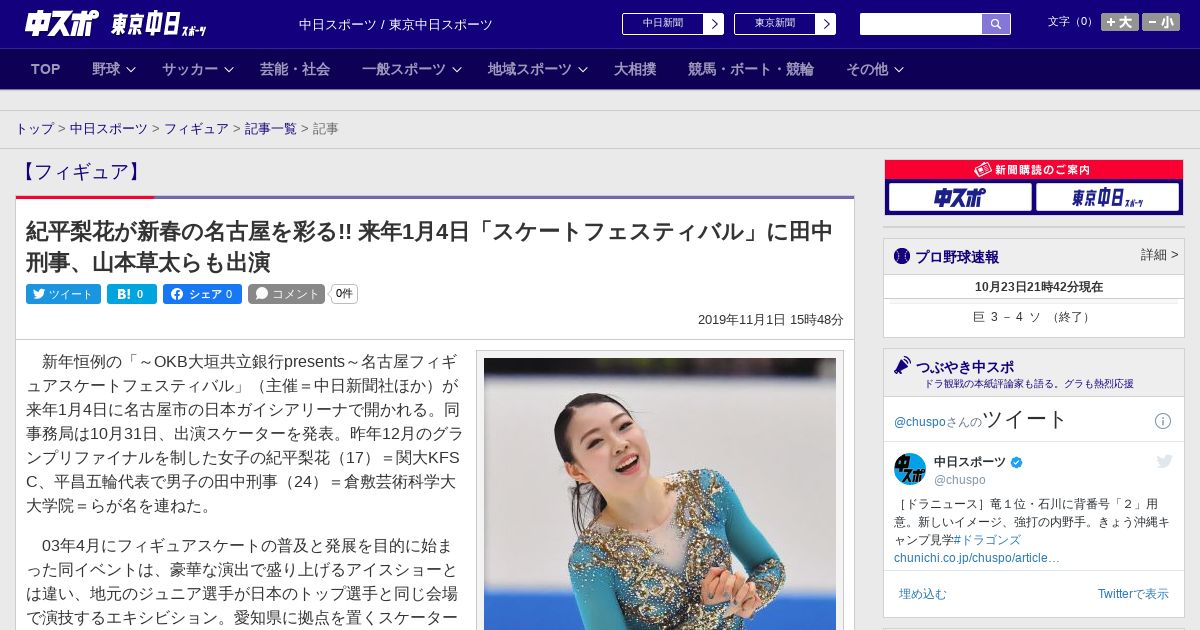The height and width of the screenshot is (630, 1200).
Task: Click the トップ breadcrumb link
Action: [x=35, y=129]
